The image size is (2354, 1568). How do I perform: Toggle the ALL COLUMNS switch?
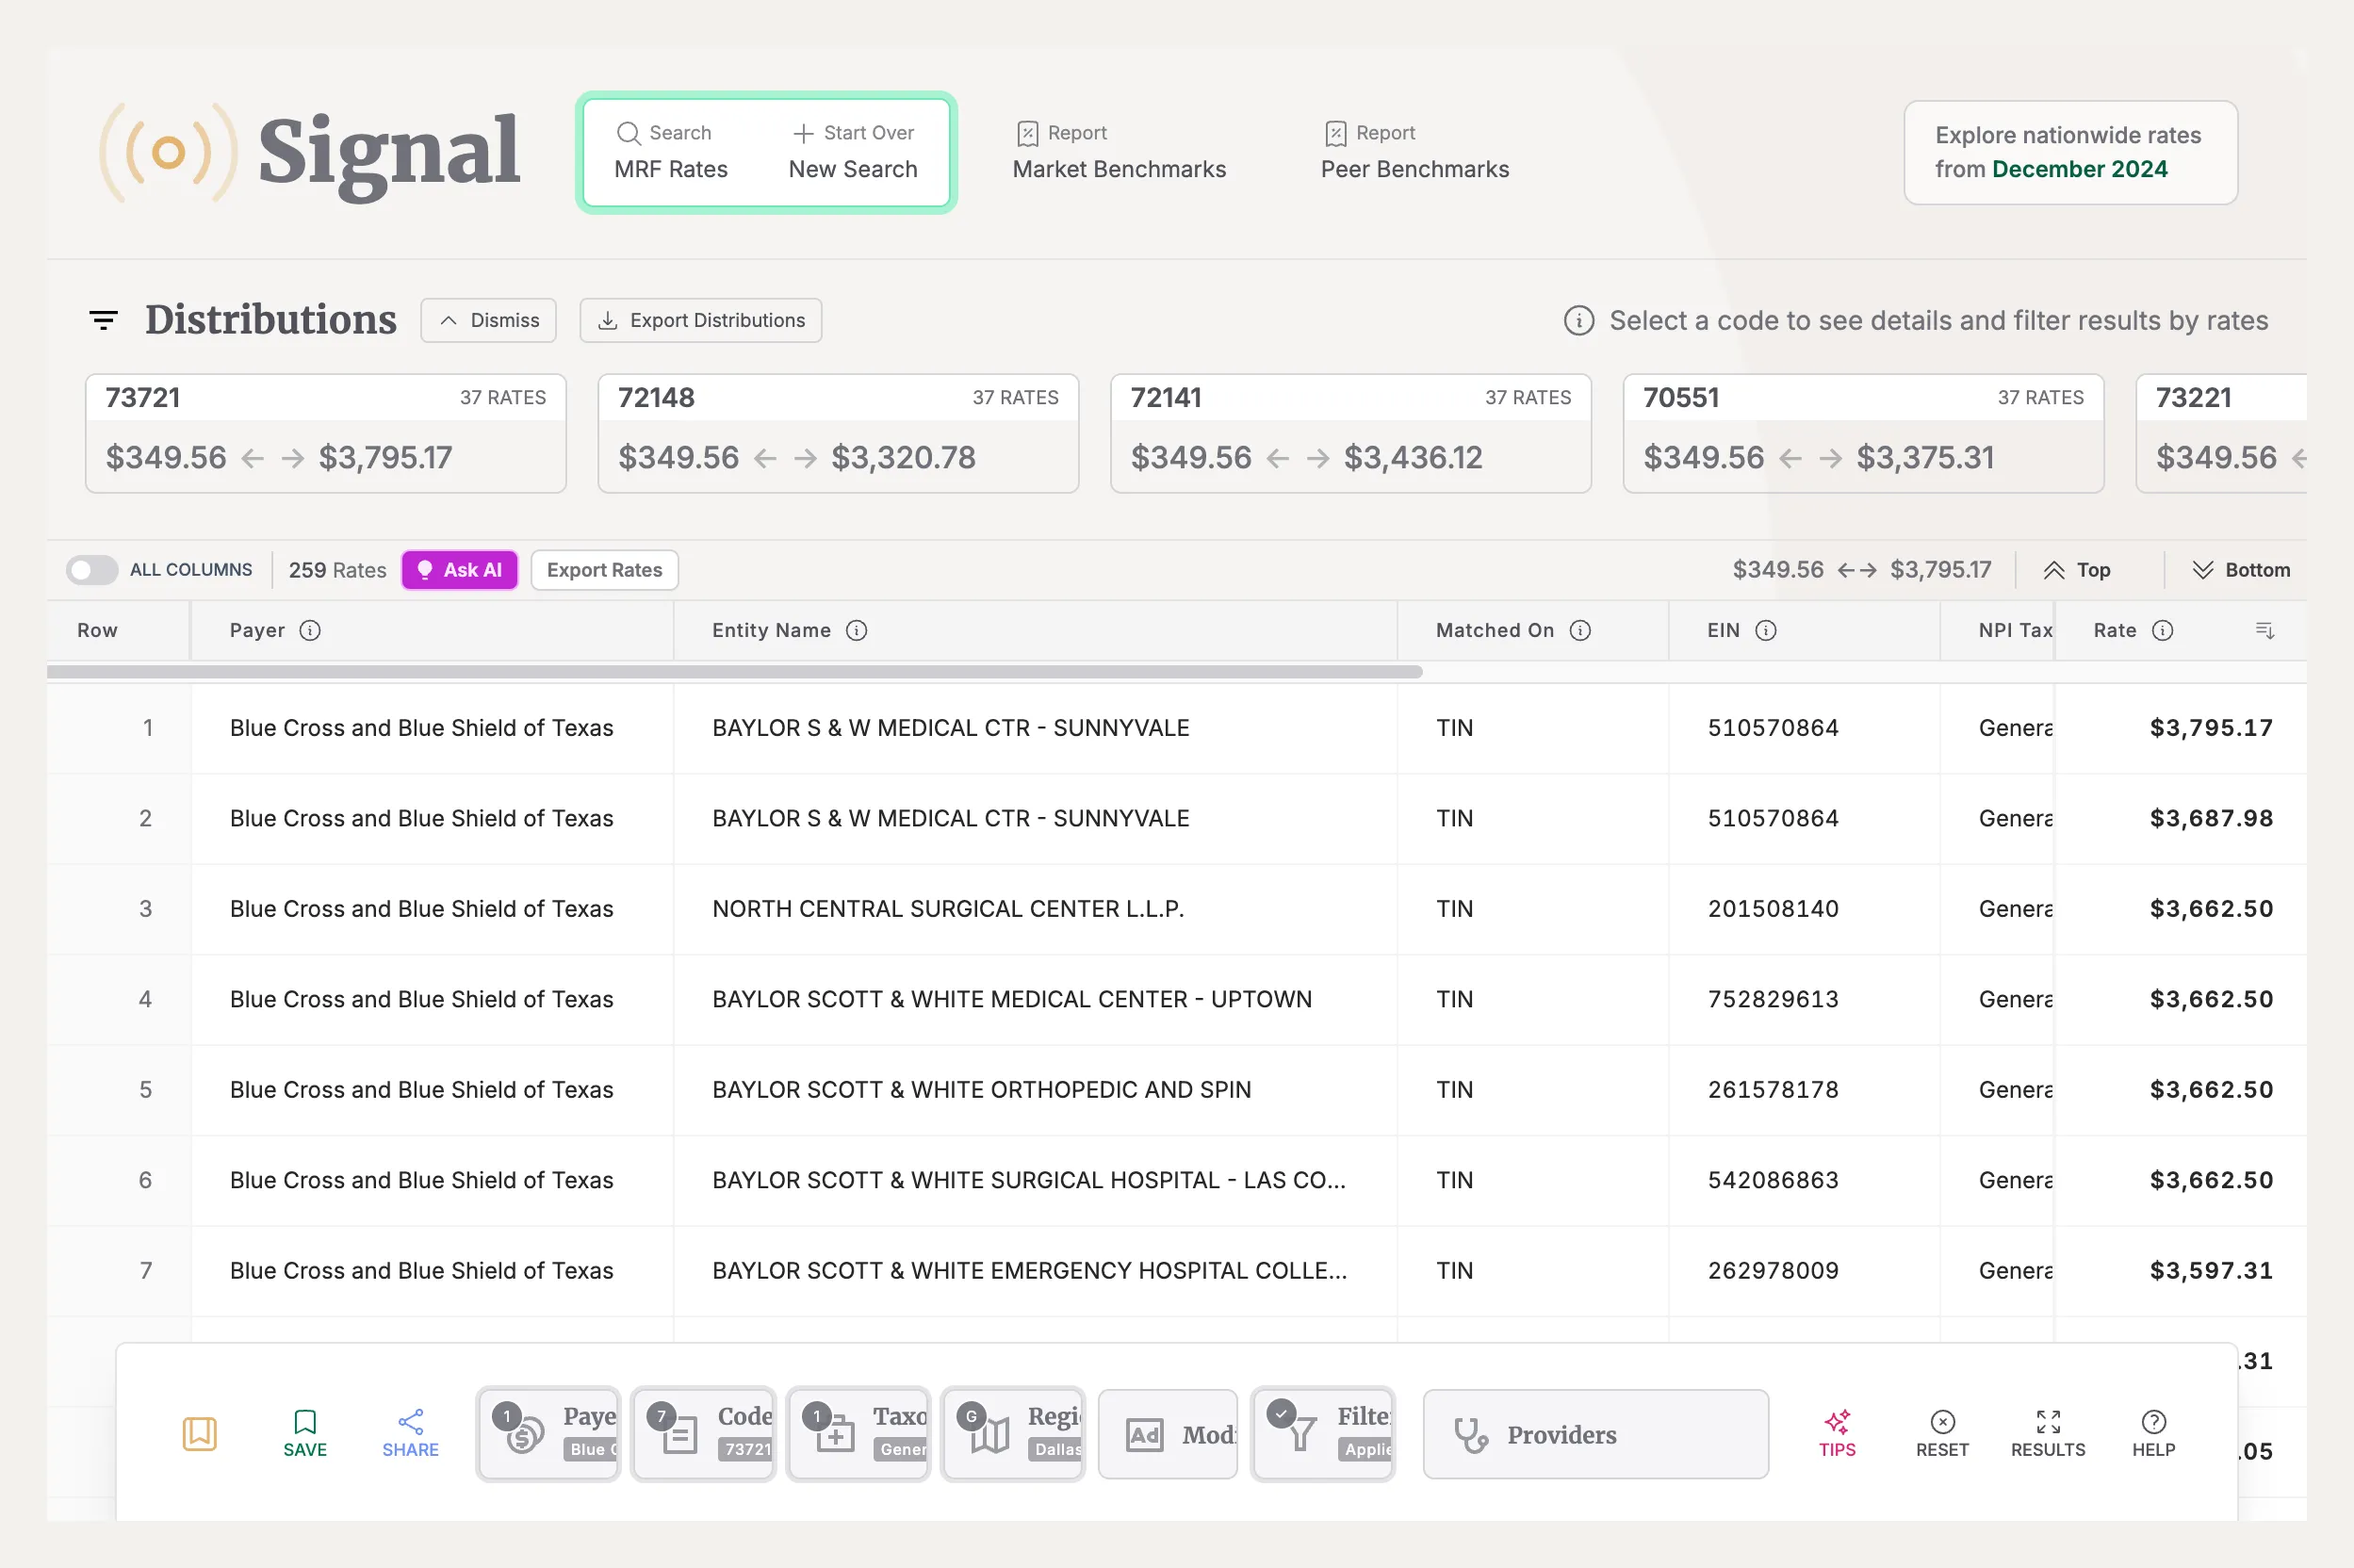(92, 570)
